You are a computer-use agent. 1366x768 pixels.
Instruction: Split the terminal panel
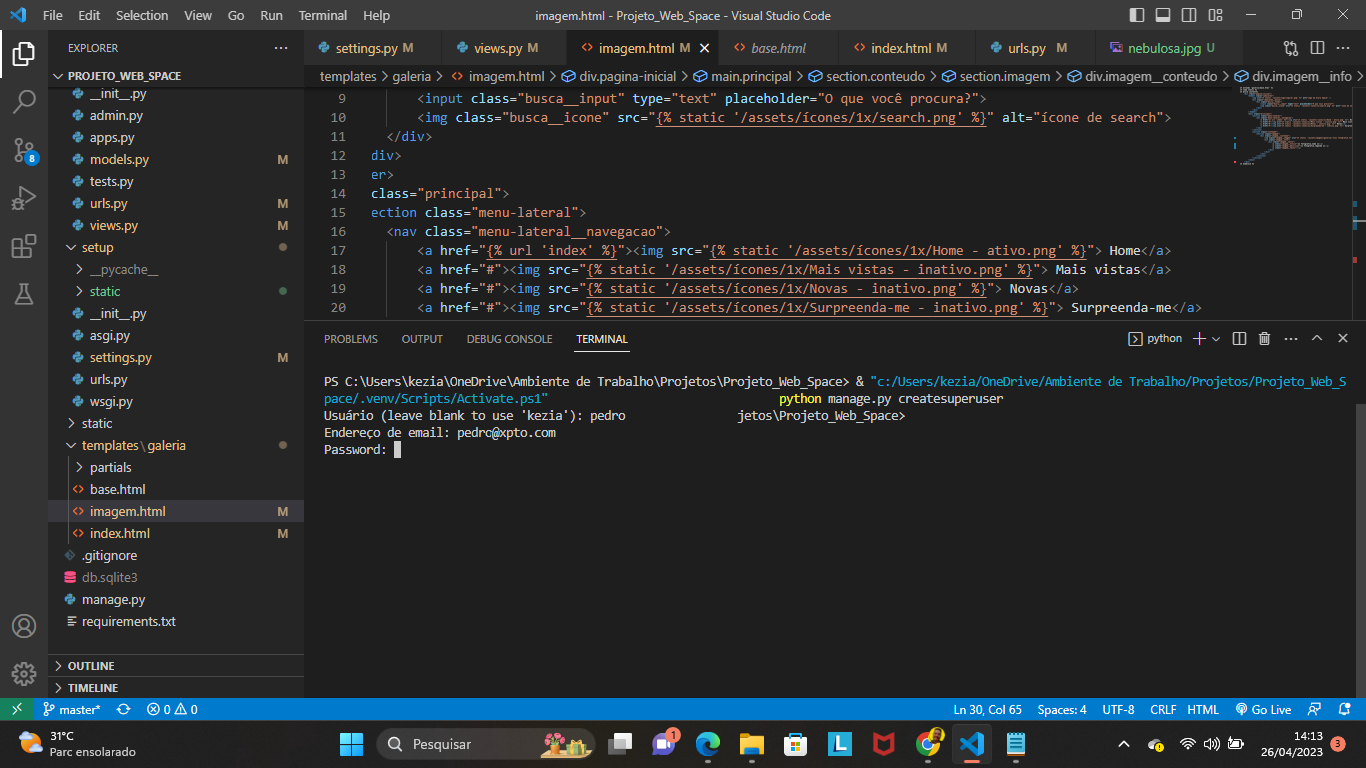[1240, 339]
